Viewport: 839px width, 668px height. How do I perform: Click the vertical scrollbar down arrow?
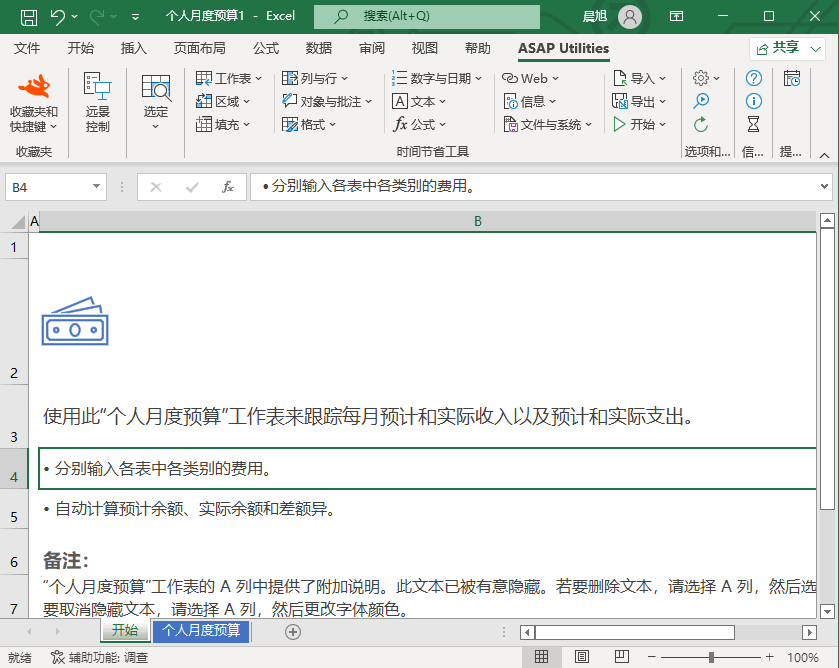827,611
